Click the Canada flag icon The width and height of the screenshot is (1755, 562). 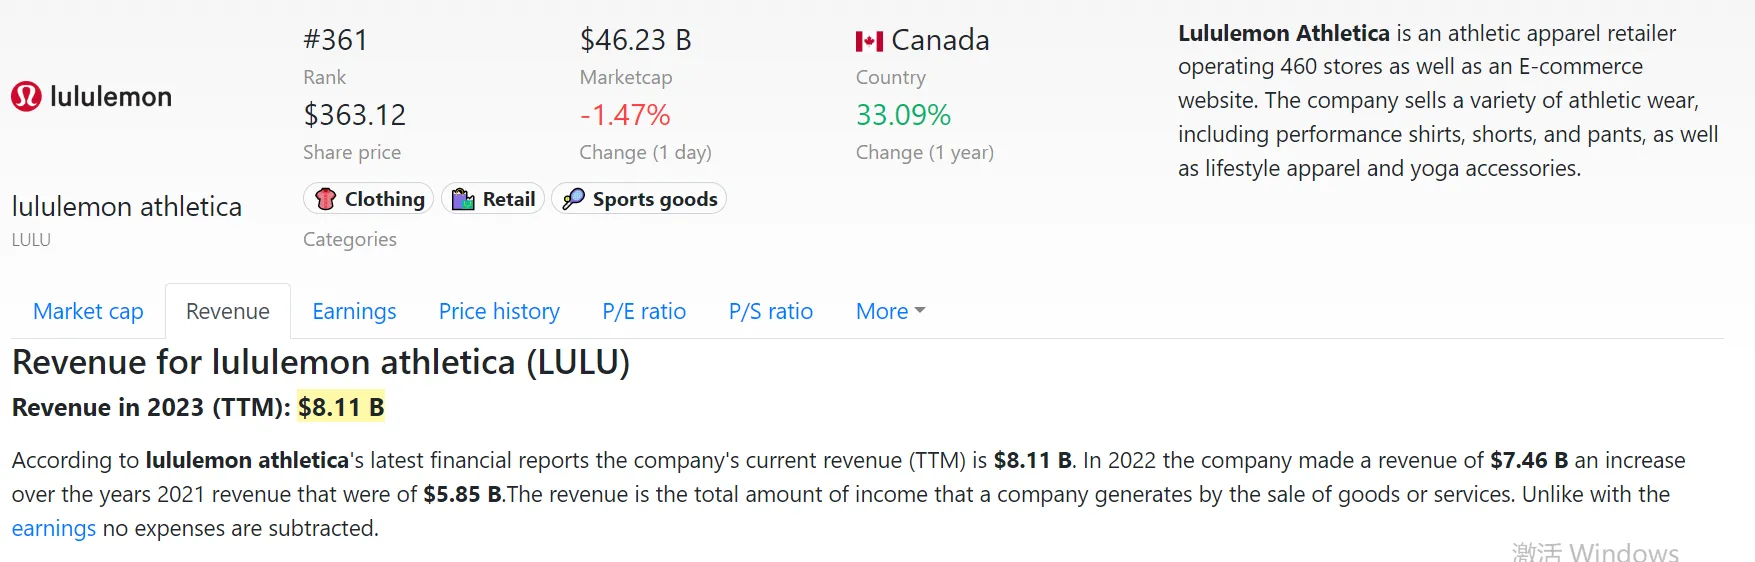tap(869, 41)
